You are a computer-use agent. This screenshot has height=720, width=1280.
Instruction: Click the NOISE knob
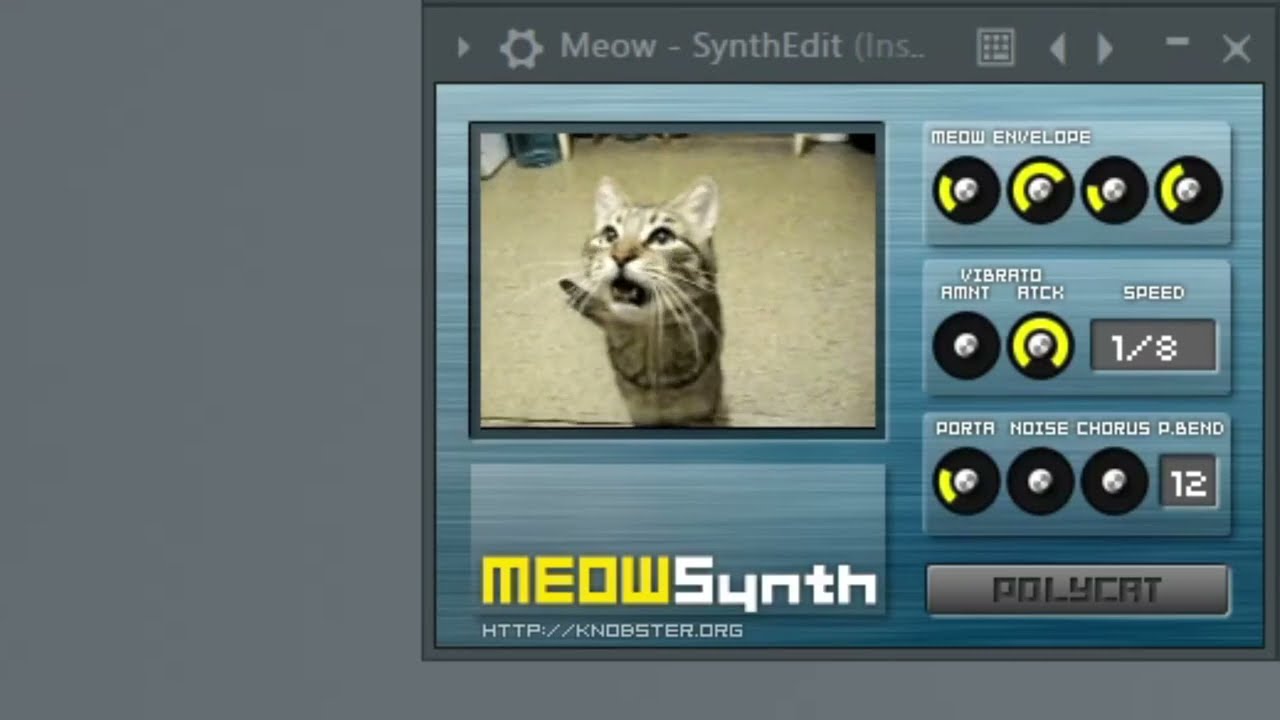coord(1040,482)
